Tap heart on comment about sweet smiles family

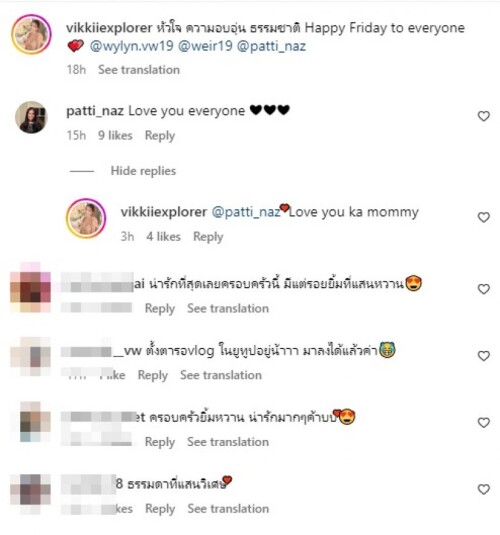pyautogui.click(x=483, y=289)
